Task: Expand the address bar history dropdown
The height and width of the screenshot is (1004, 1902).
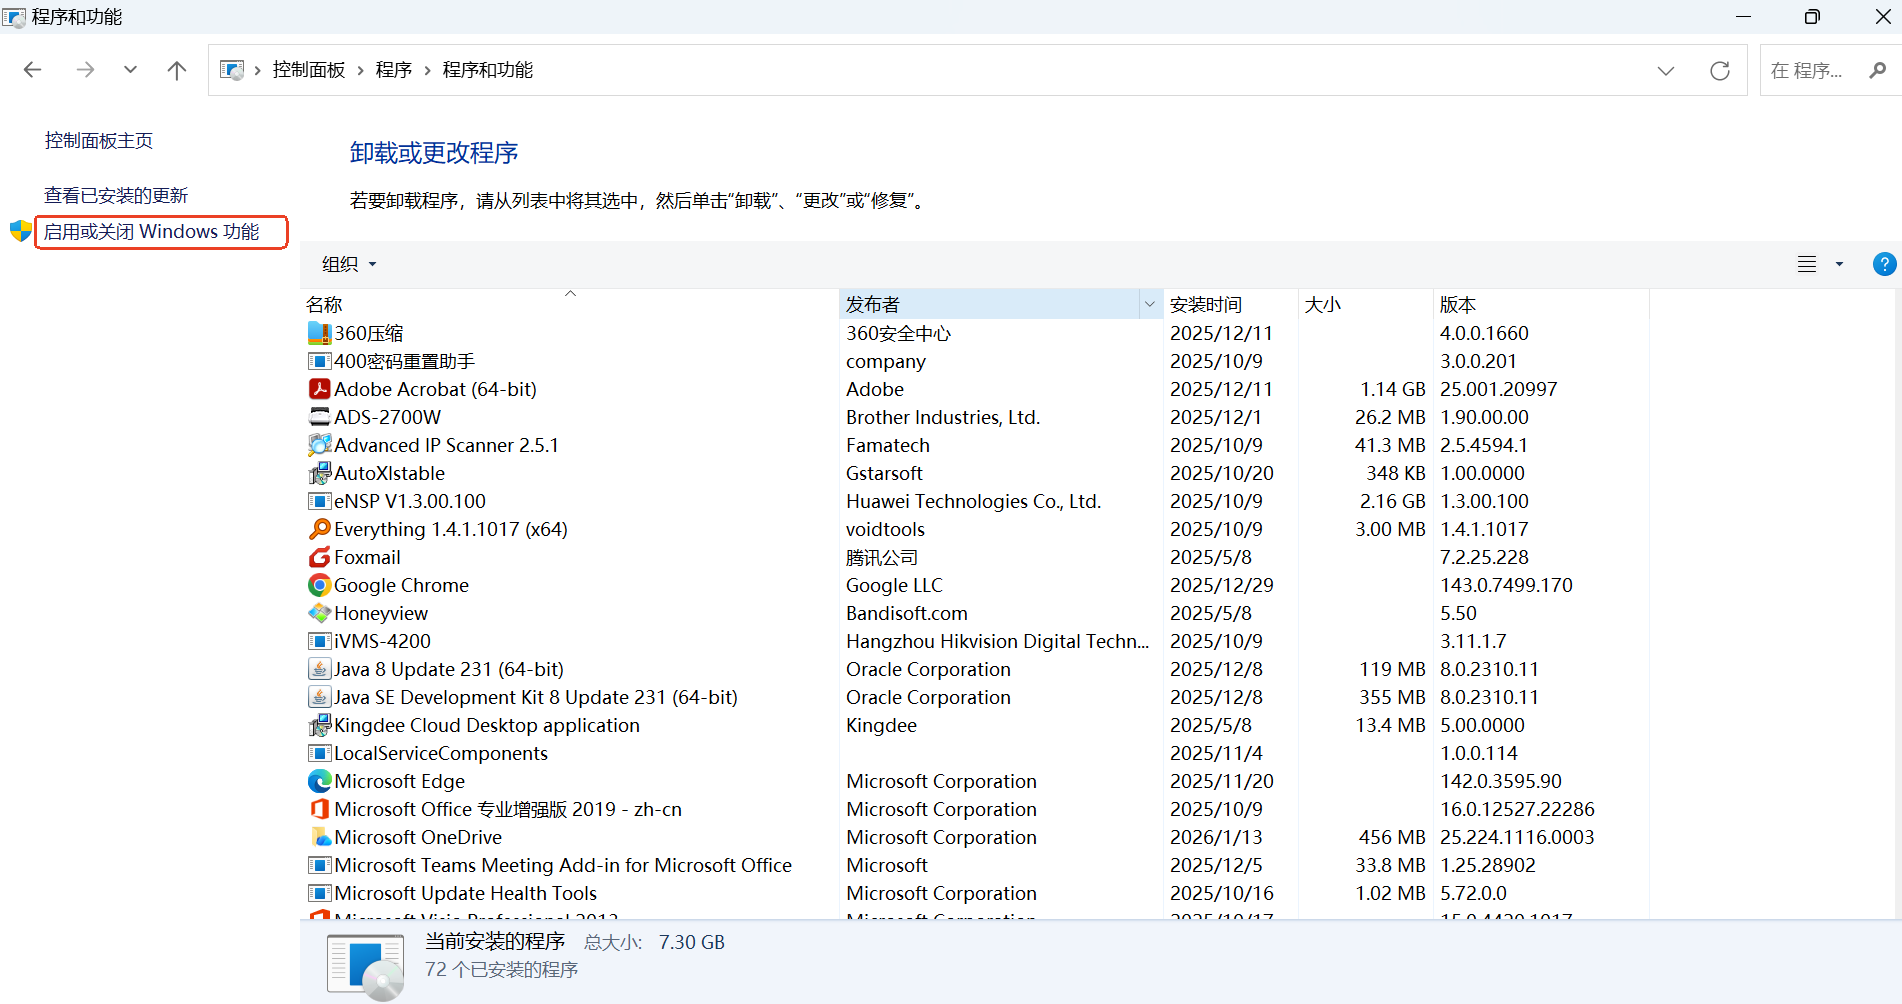Action: click(1666, 70)
